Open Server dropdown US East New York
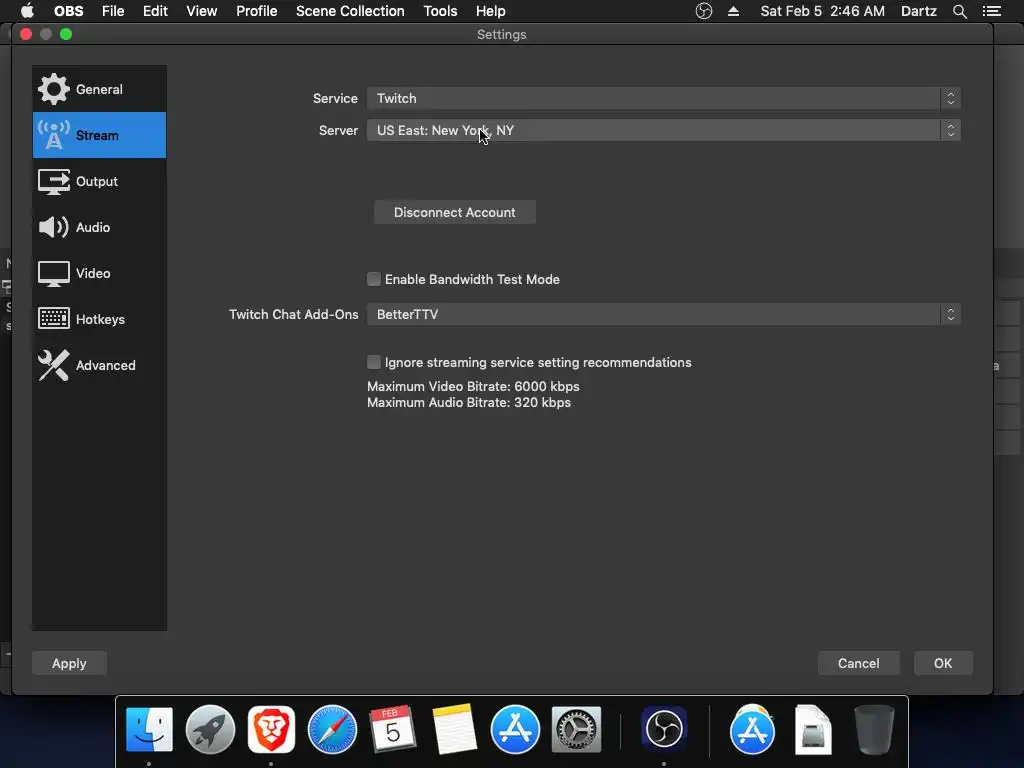Viewport: 1024px width, 768px height. coord(664,131)
